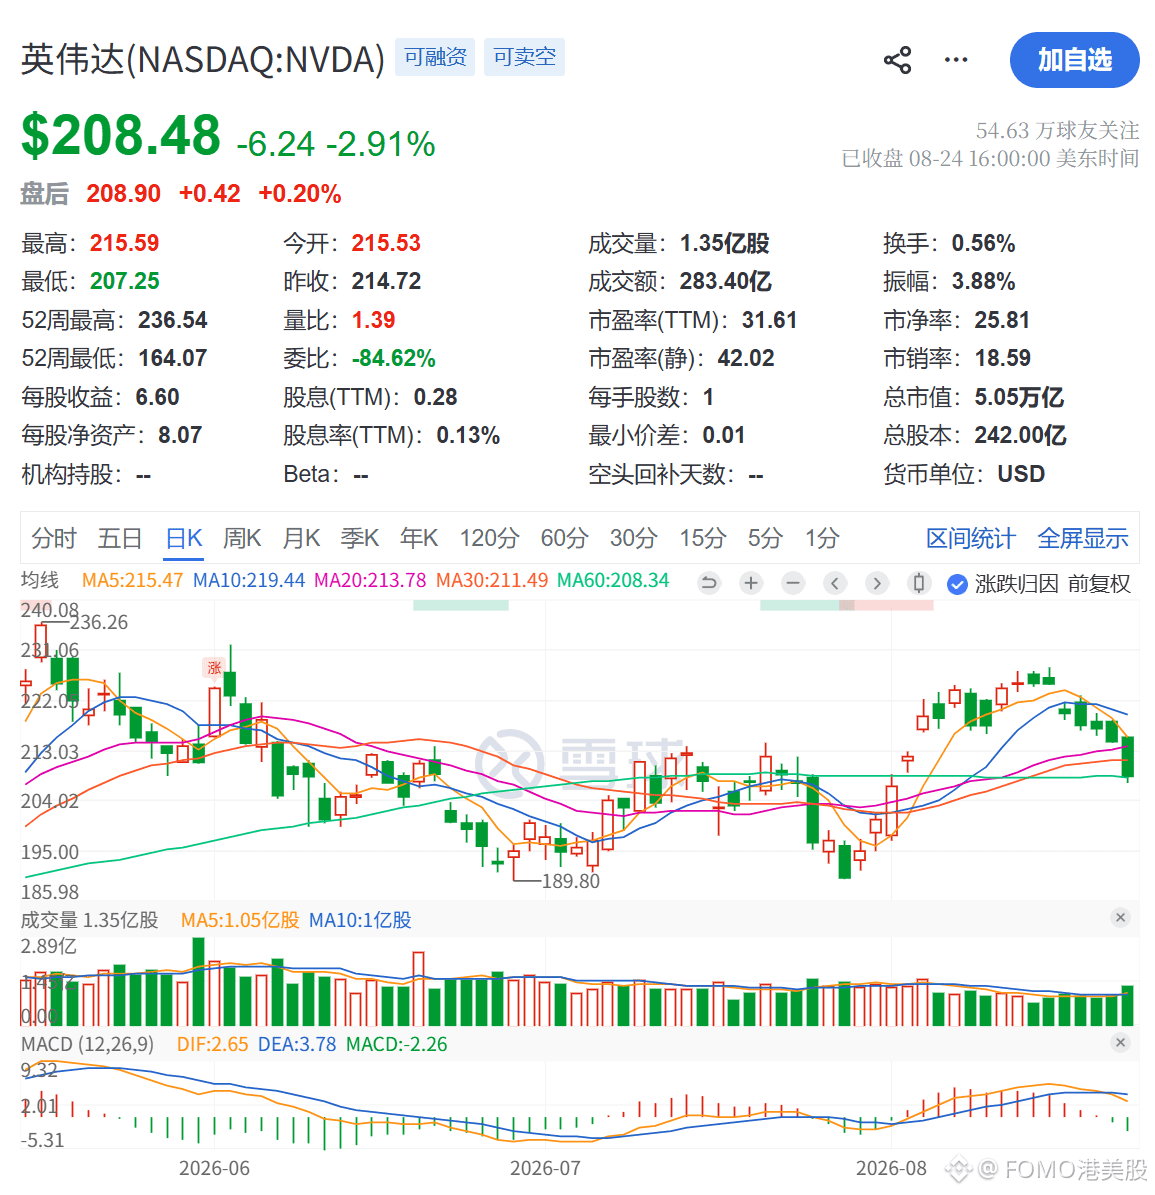Click the 货币单位 value USD
1155x1195 pixels.
coord(1021,474)
